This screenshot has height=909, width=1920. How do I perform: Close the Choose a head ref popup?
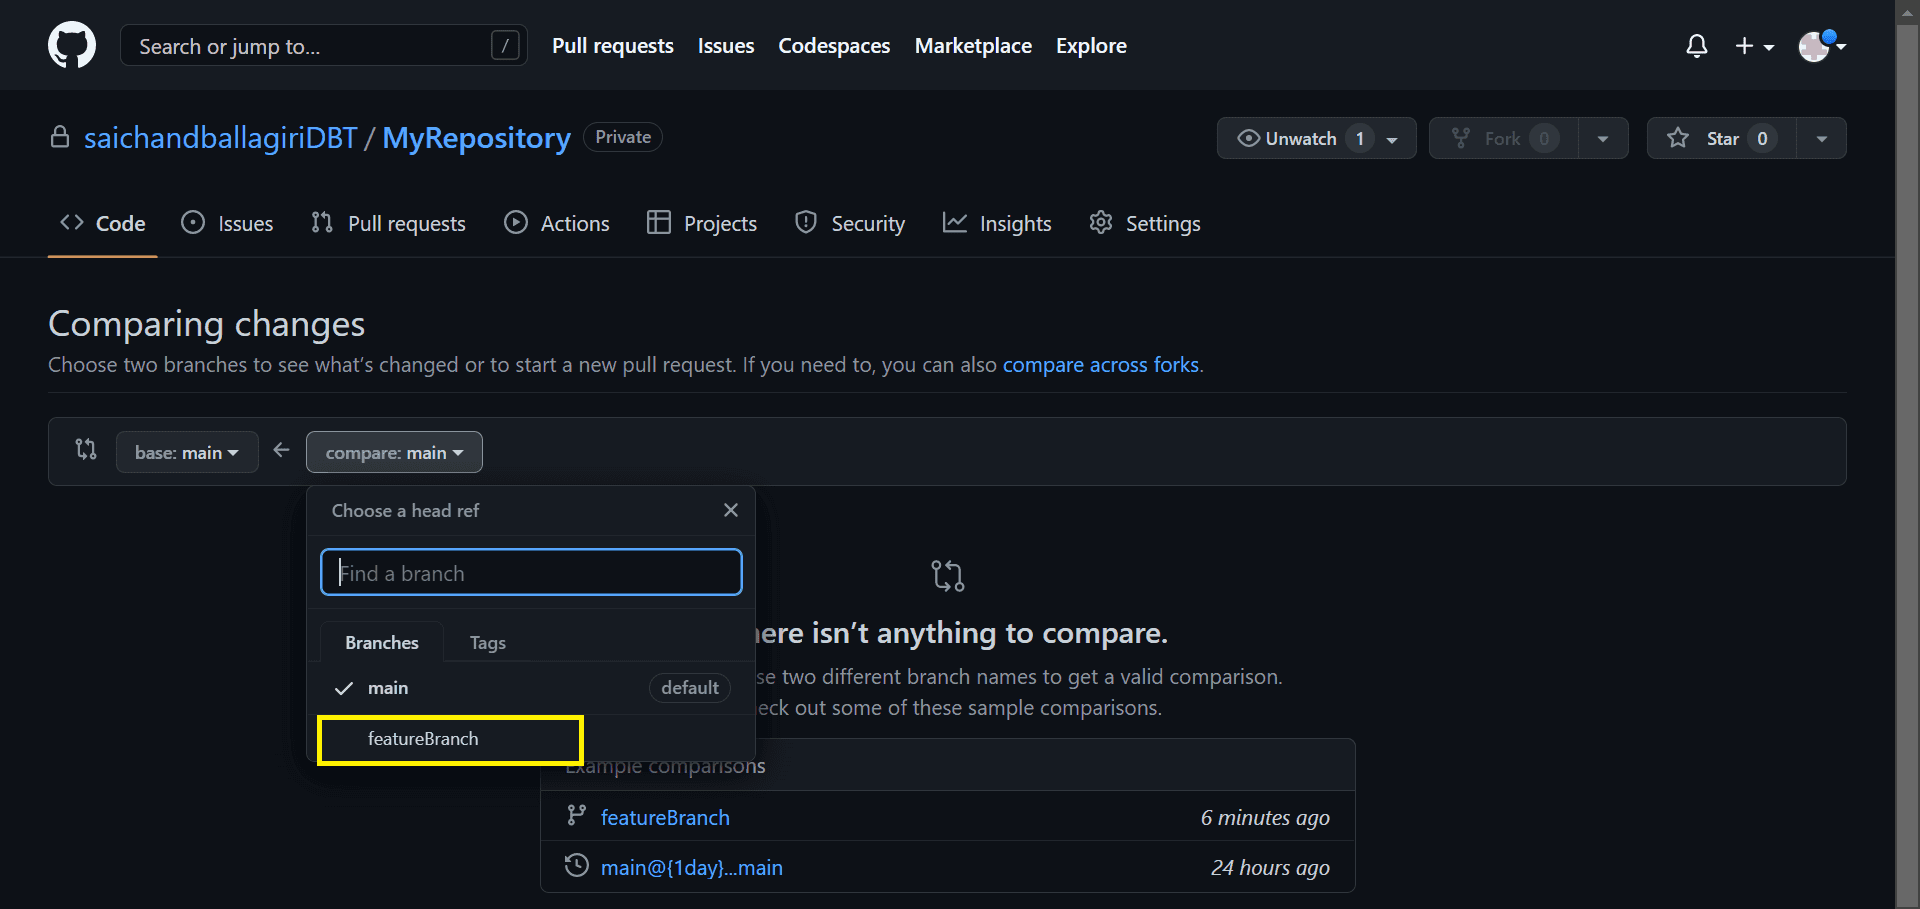coord(731,510)
